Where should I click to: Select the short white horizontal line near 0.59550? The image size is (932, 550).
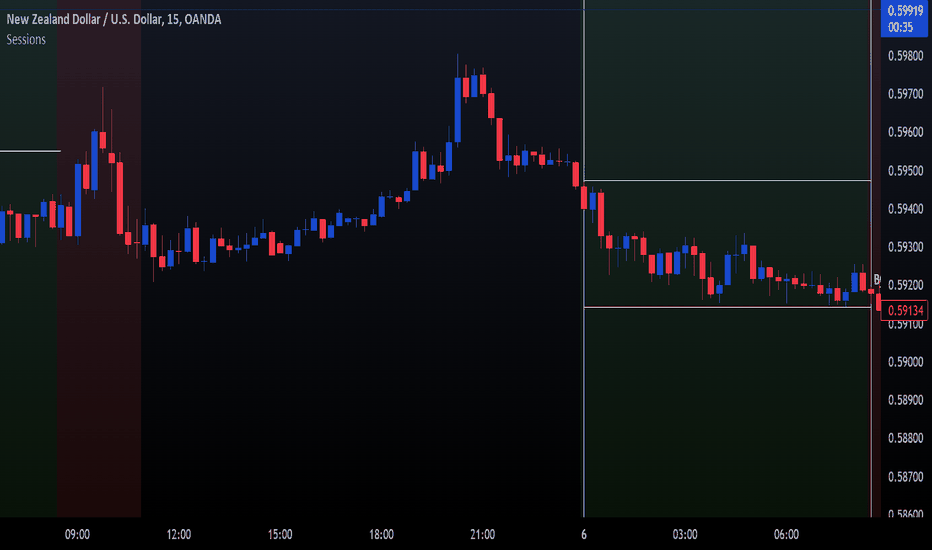(x=30, y=151)
